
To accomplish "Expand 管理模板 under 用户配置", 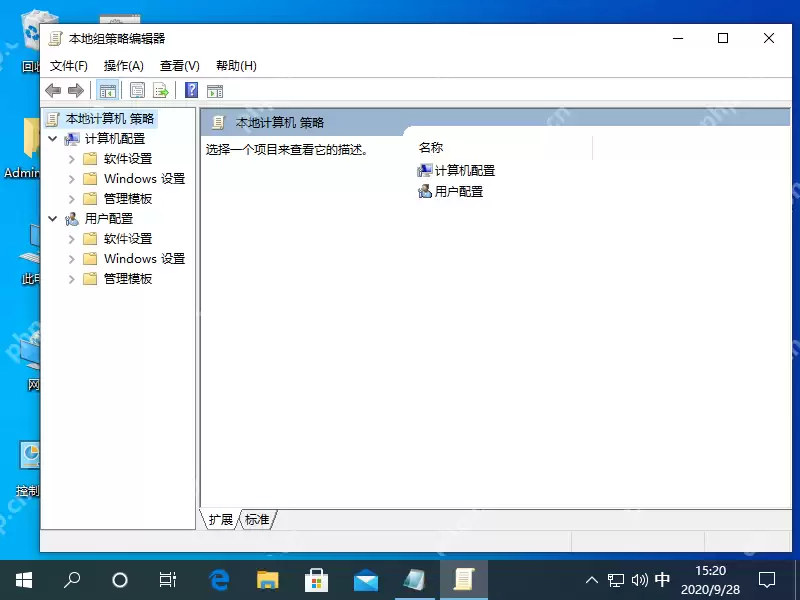I will 72,278.
